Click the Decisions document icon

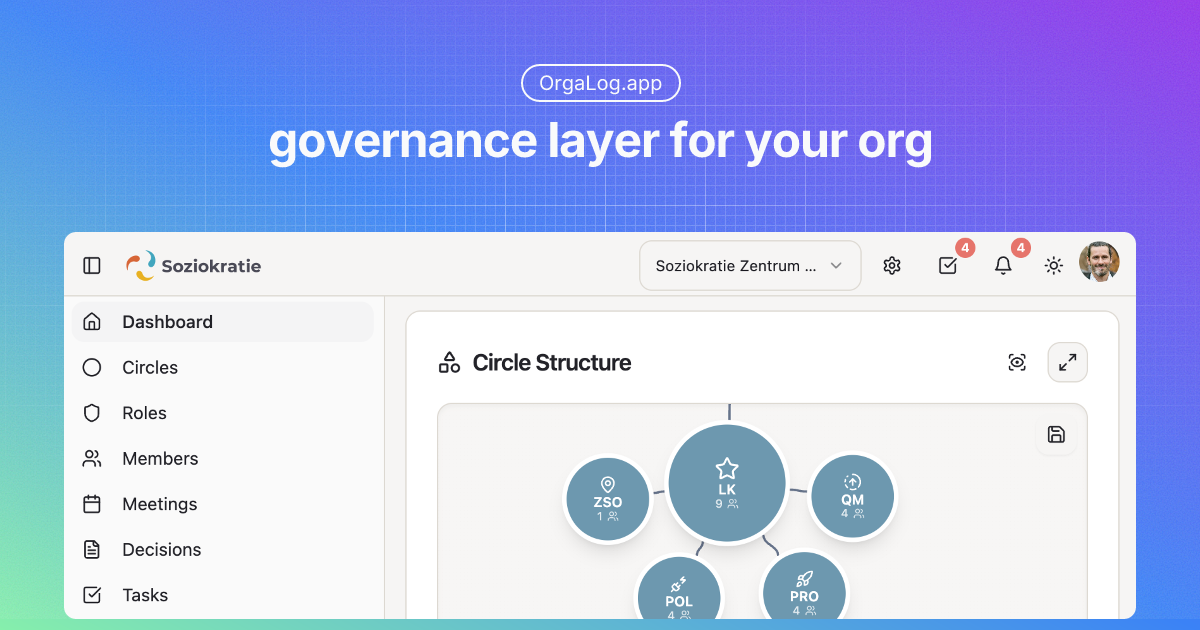pos(91,549)
